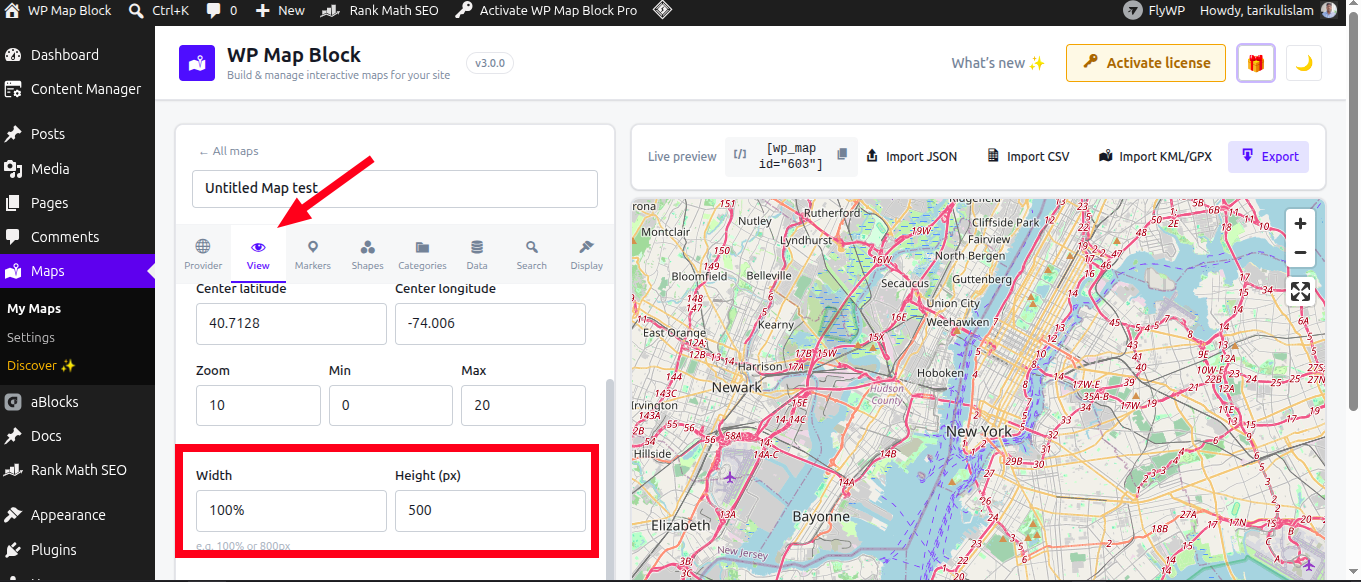Open the Display tab
The height and width of the screenshot is (582, 1361).
click(x=587, y=255)
